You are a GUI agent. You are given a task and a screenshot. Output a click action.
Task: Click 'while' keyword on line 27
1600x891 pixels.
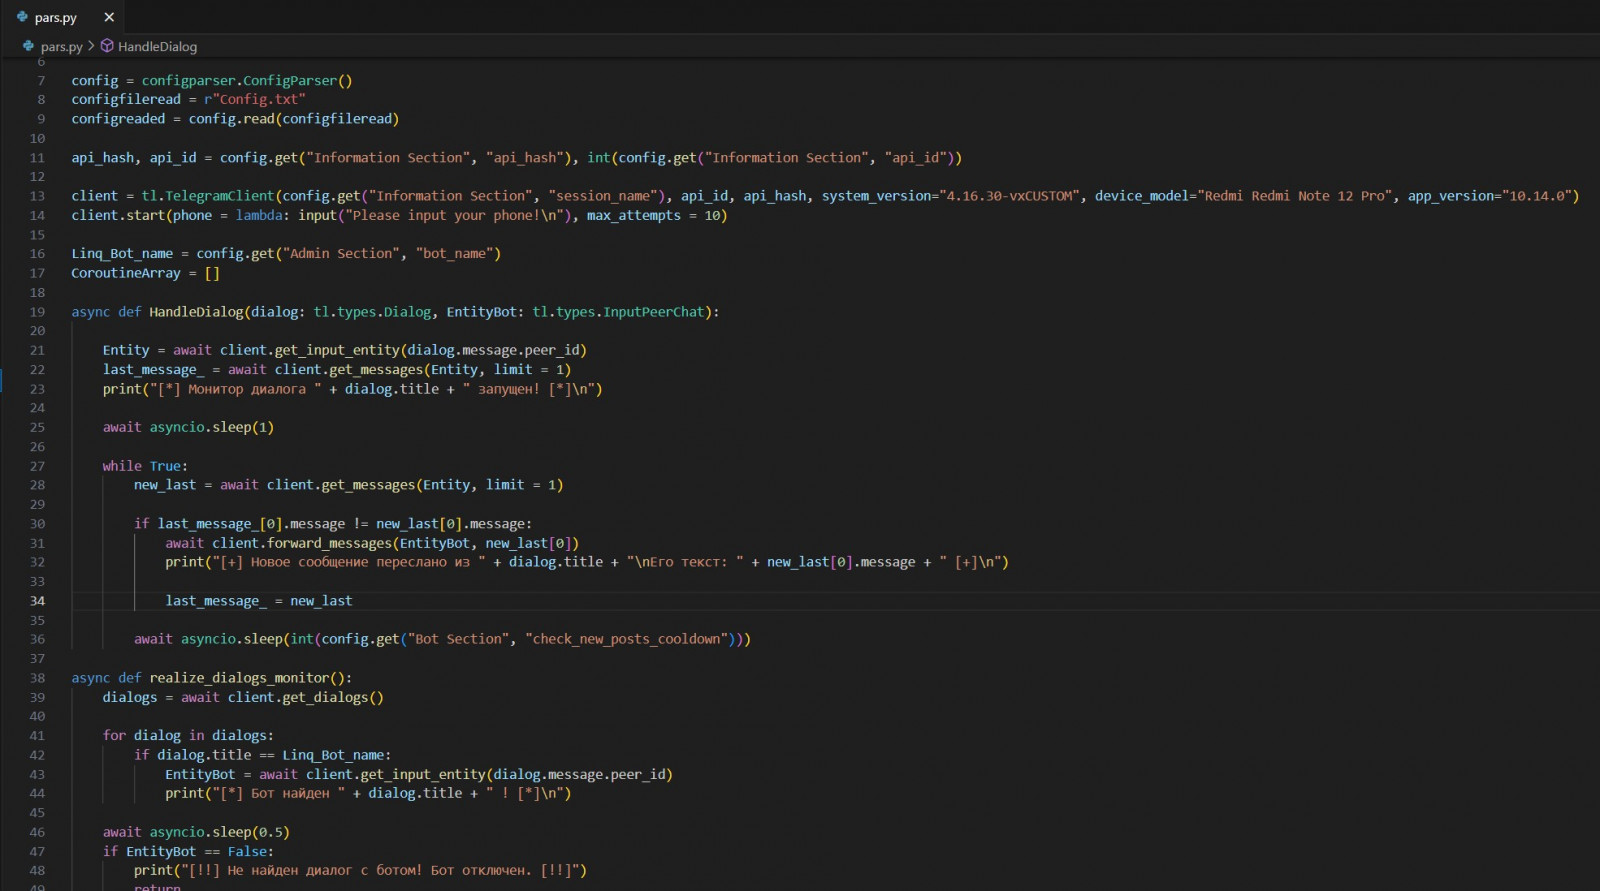tap(122, 466)
